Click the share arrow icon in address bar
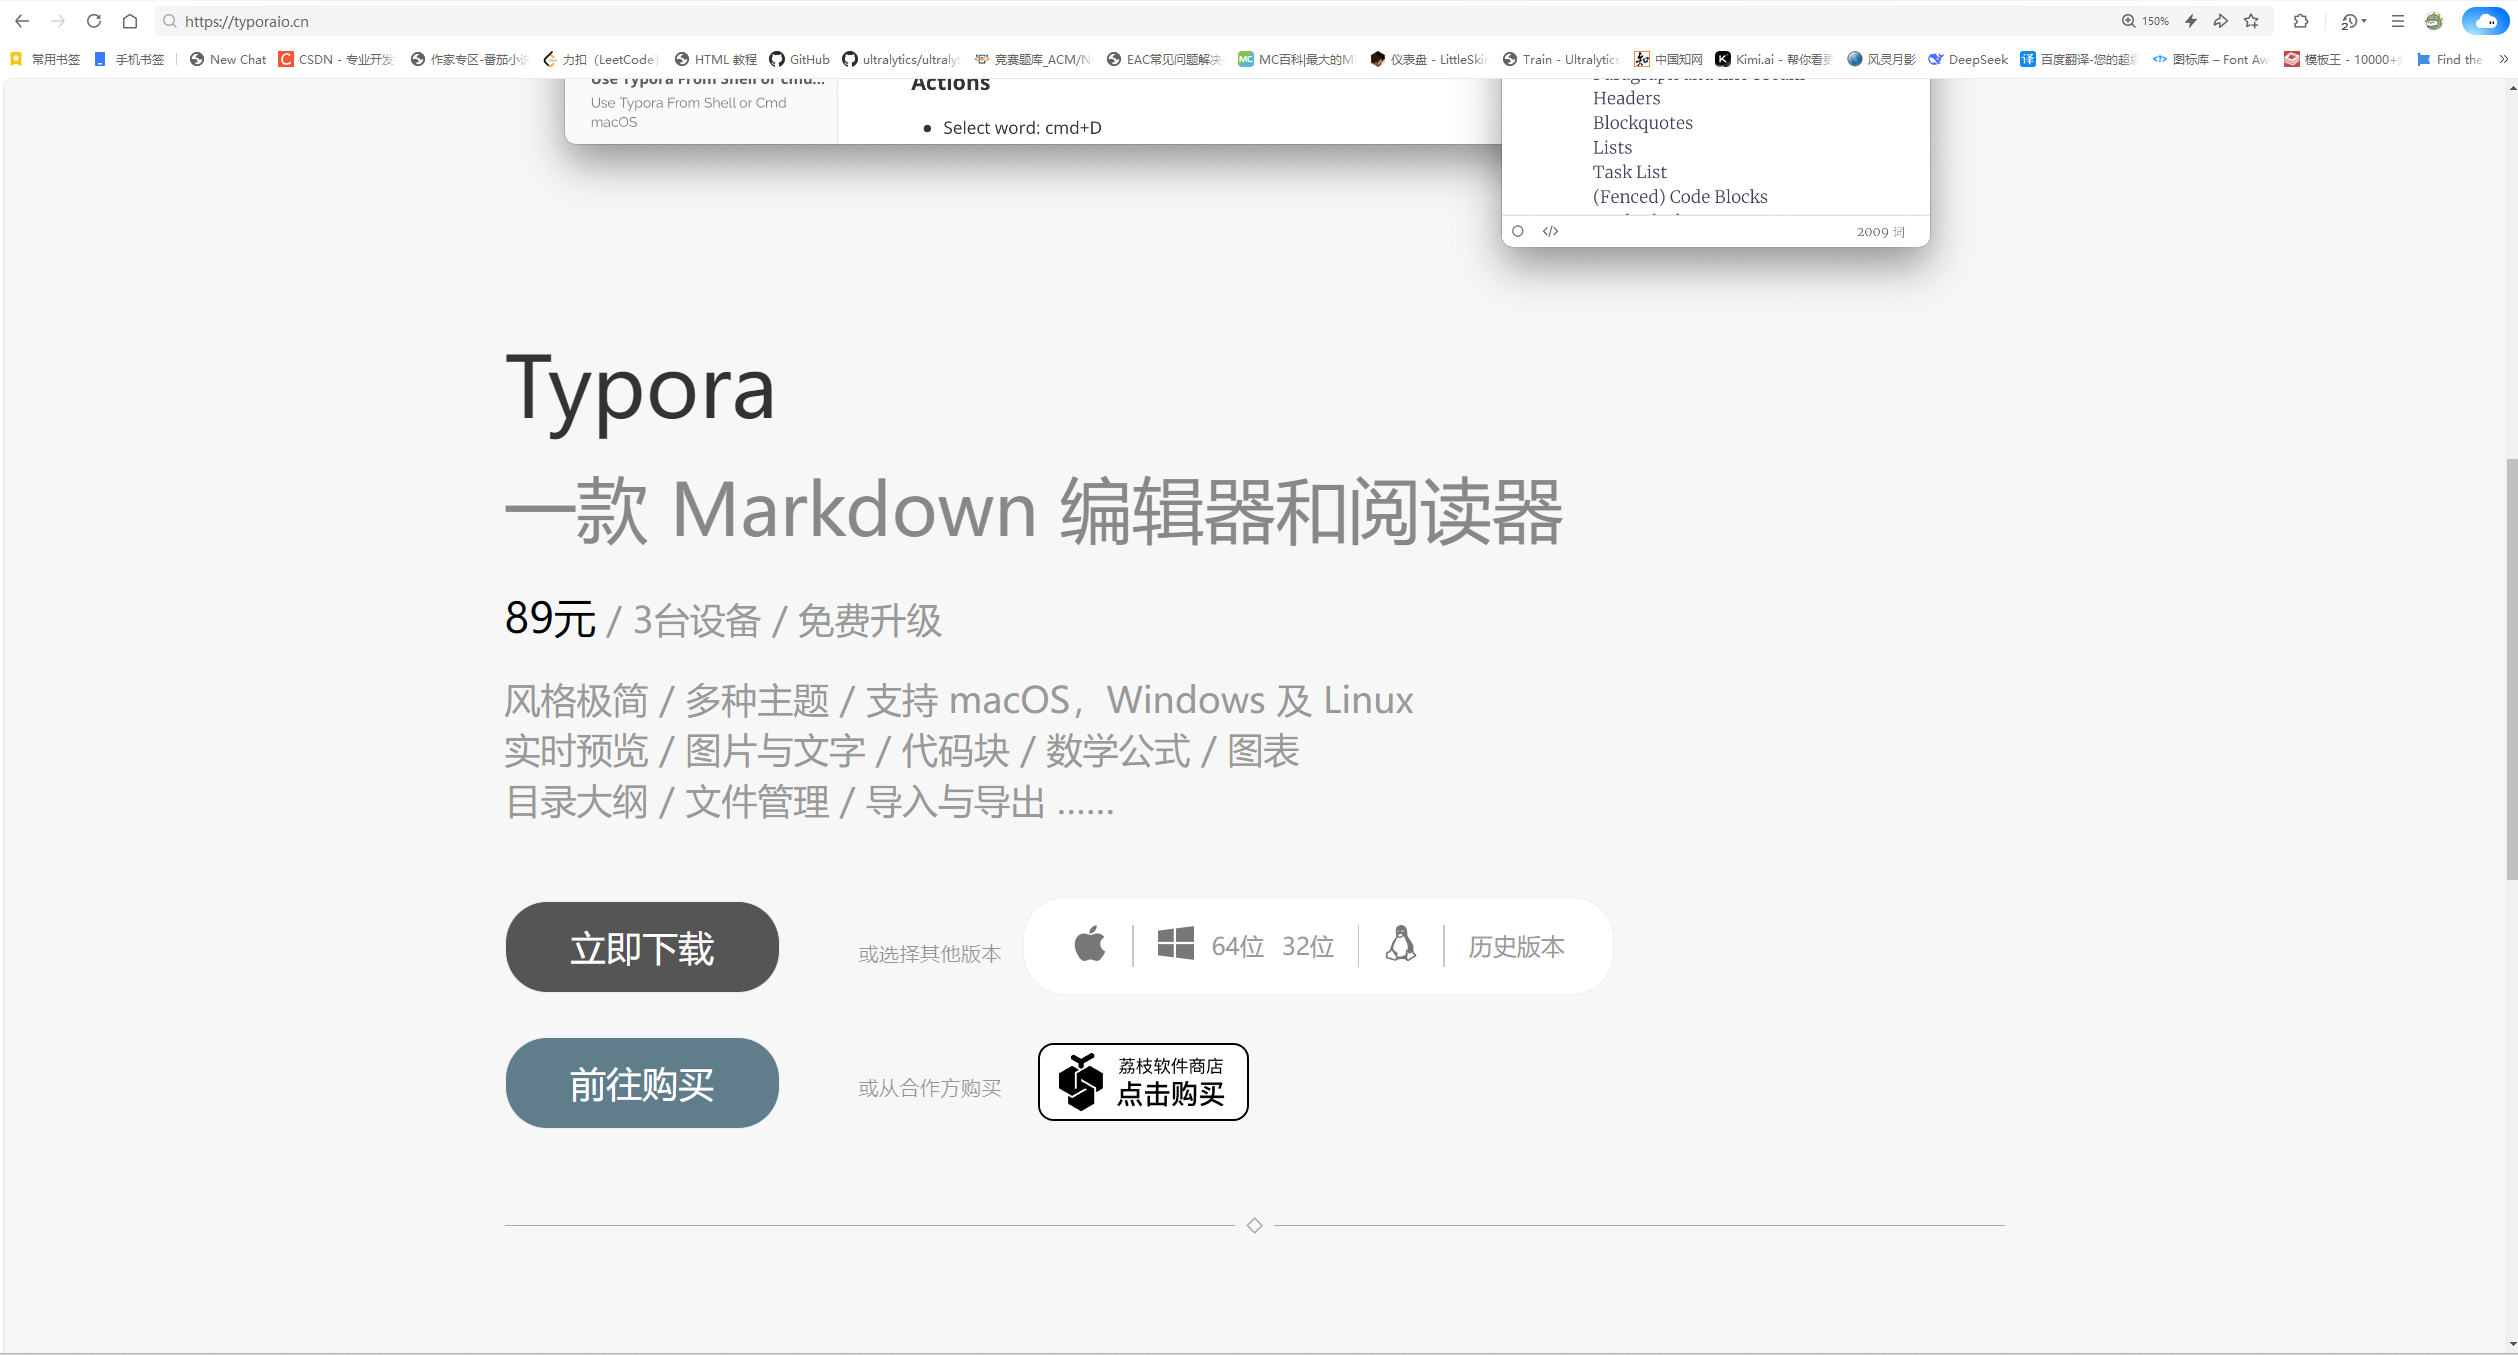2518x1355 pixels. 2220,21
